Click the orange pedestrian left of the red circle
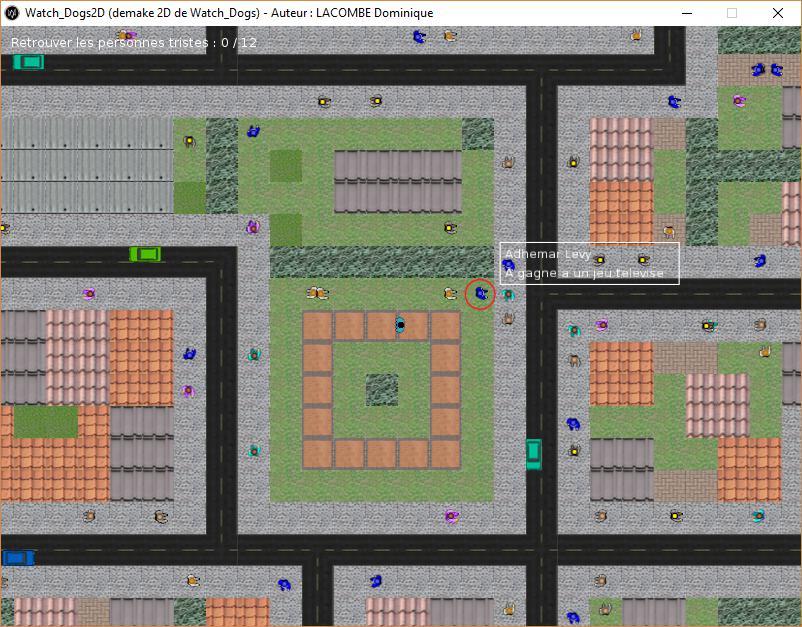 (x=450, y=293)
